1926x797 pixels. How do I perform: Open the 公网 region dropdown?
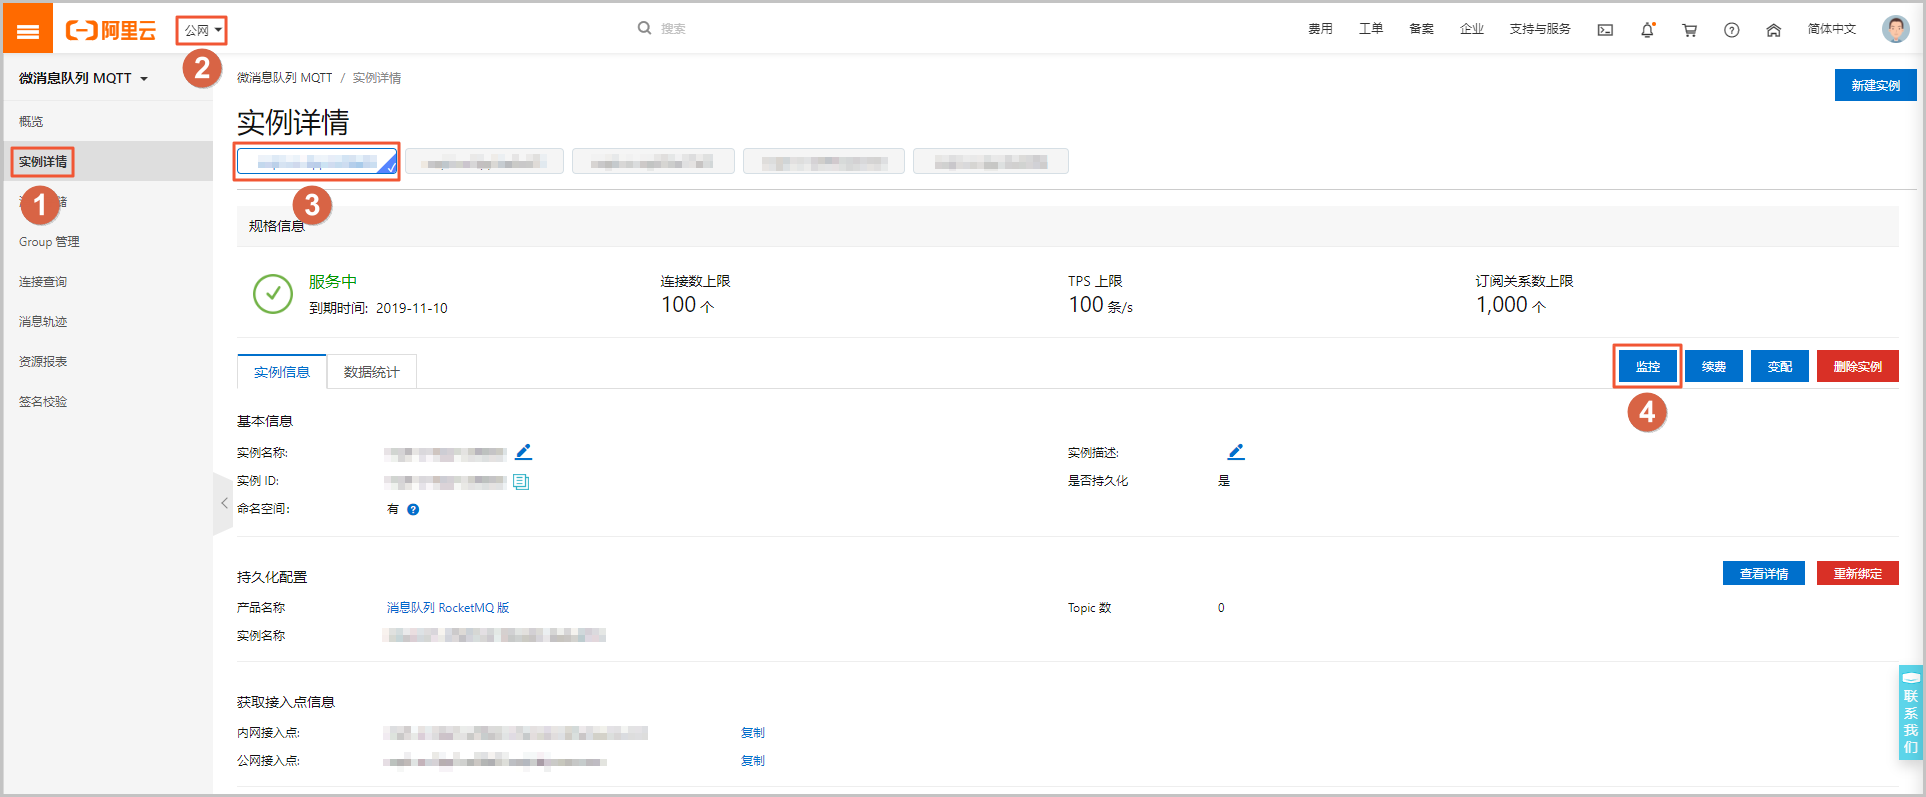point(202,30)
